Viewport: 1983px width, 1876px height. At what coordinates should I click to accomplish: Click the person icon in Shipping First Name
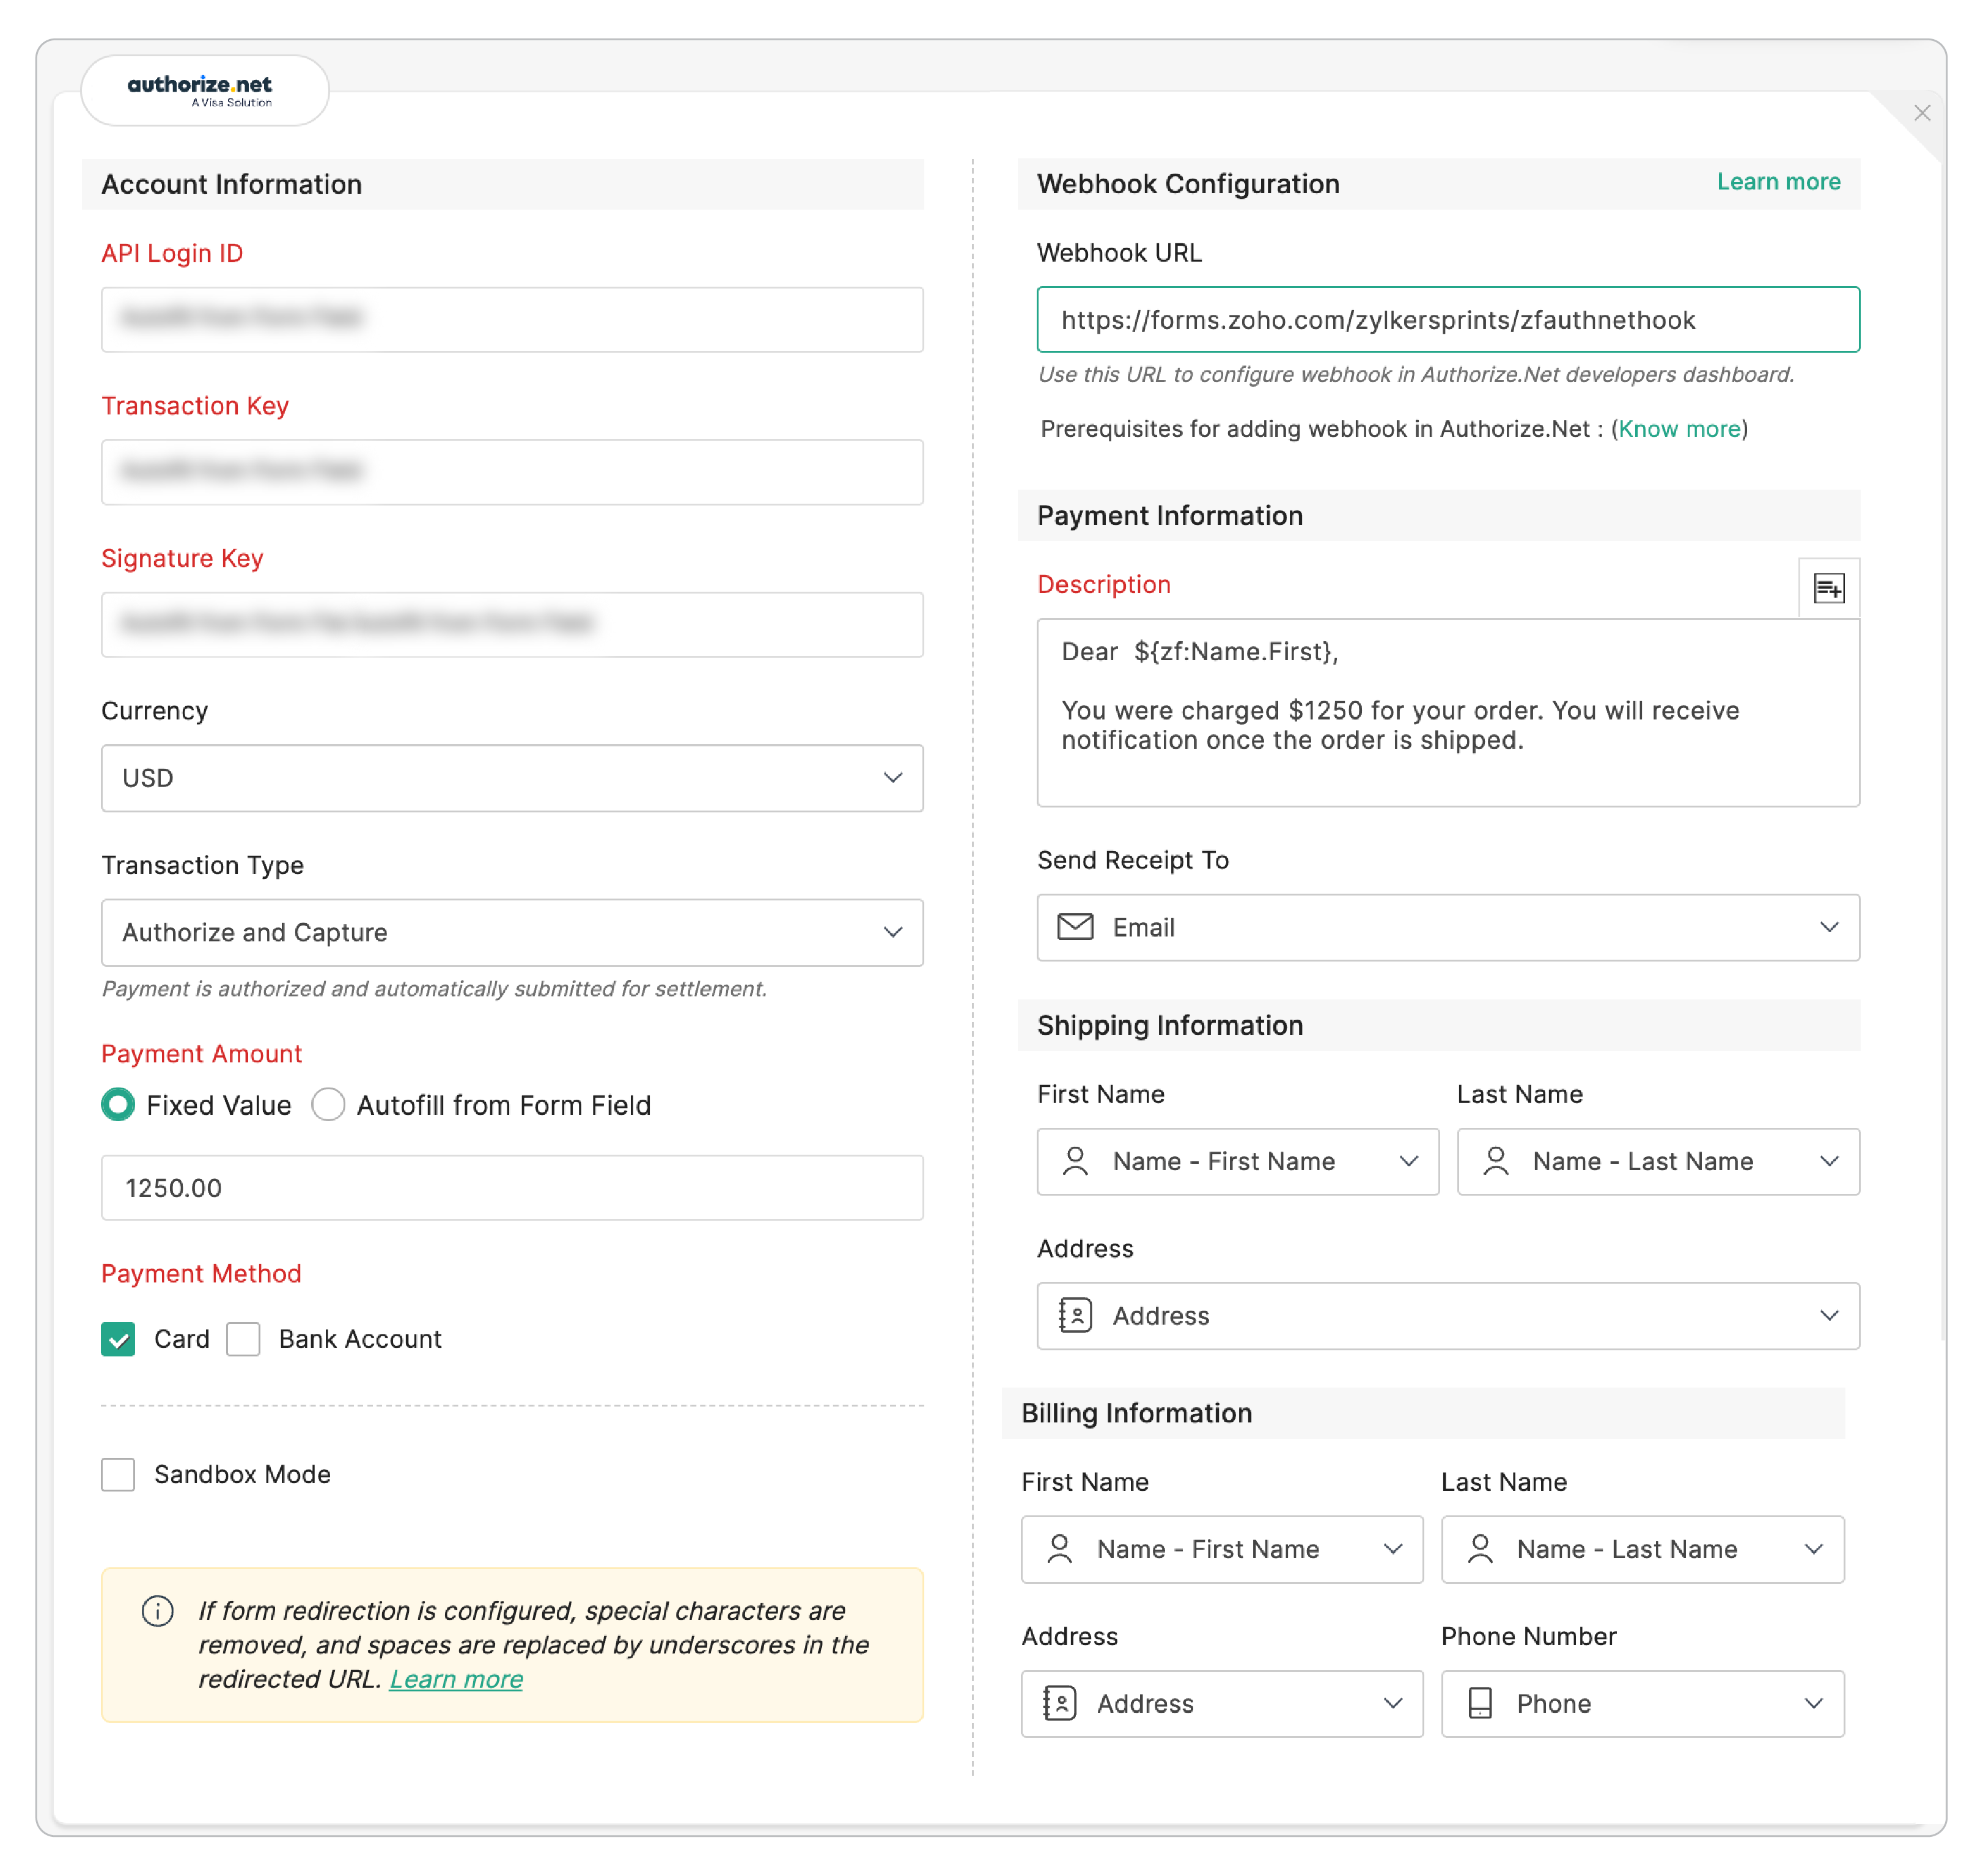(x=1074, y=1160)
